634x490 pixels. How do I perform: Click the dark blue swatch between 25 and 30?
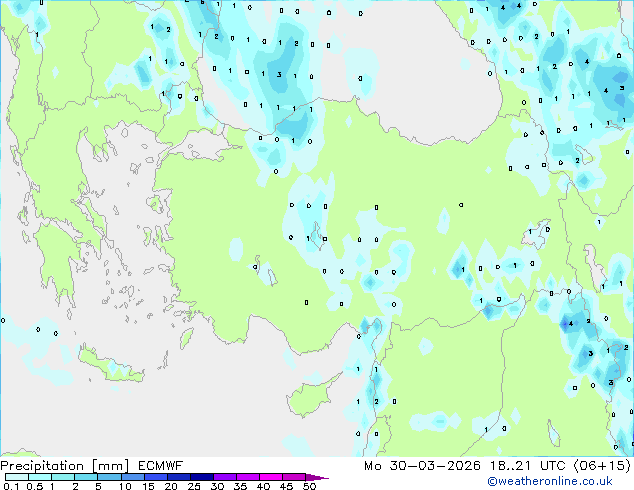[202, 477]
